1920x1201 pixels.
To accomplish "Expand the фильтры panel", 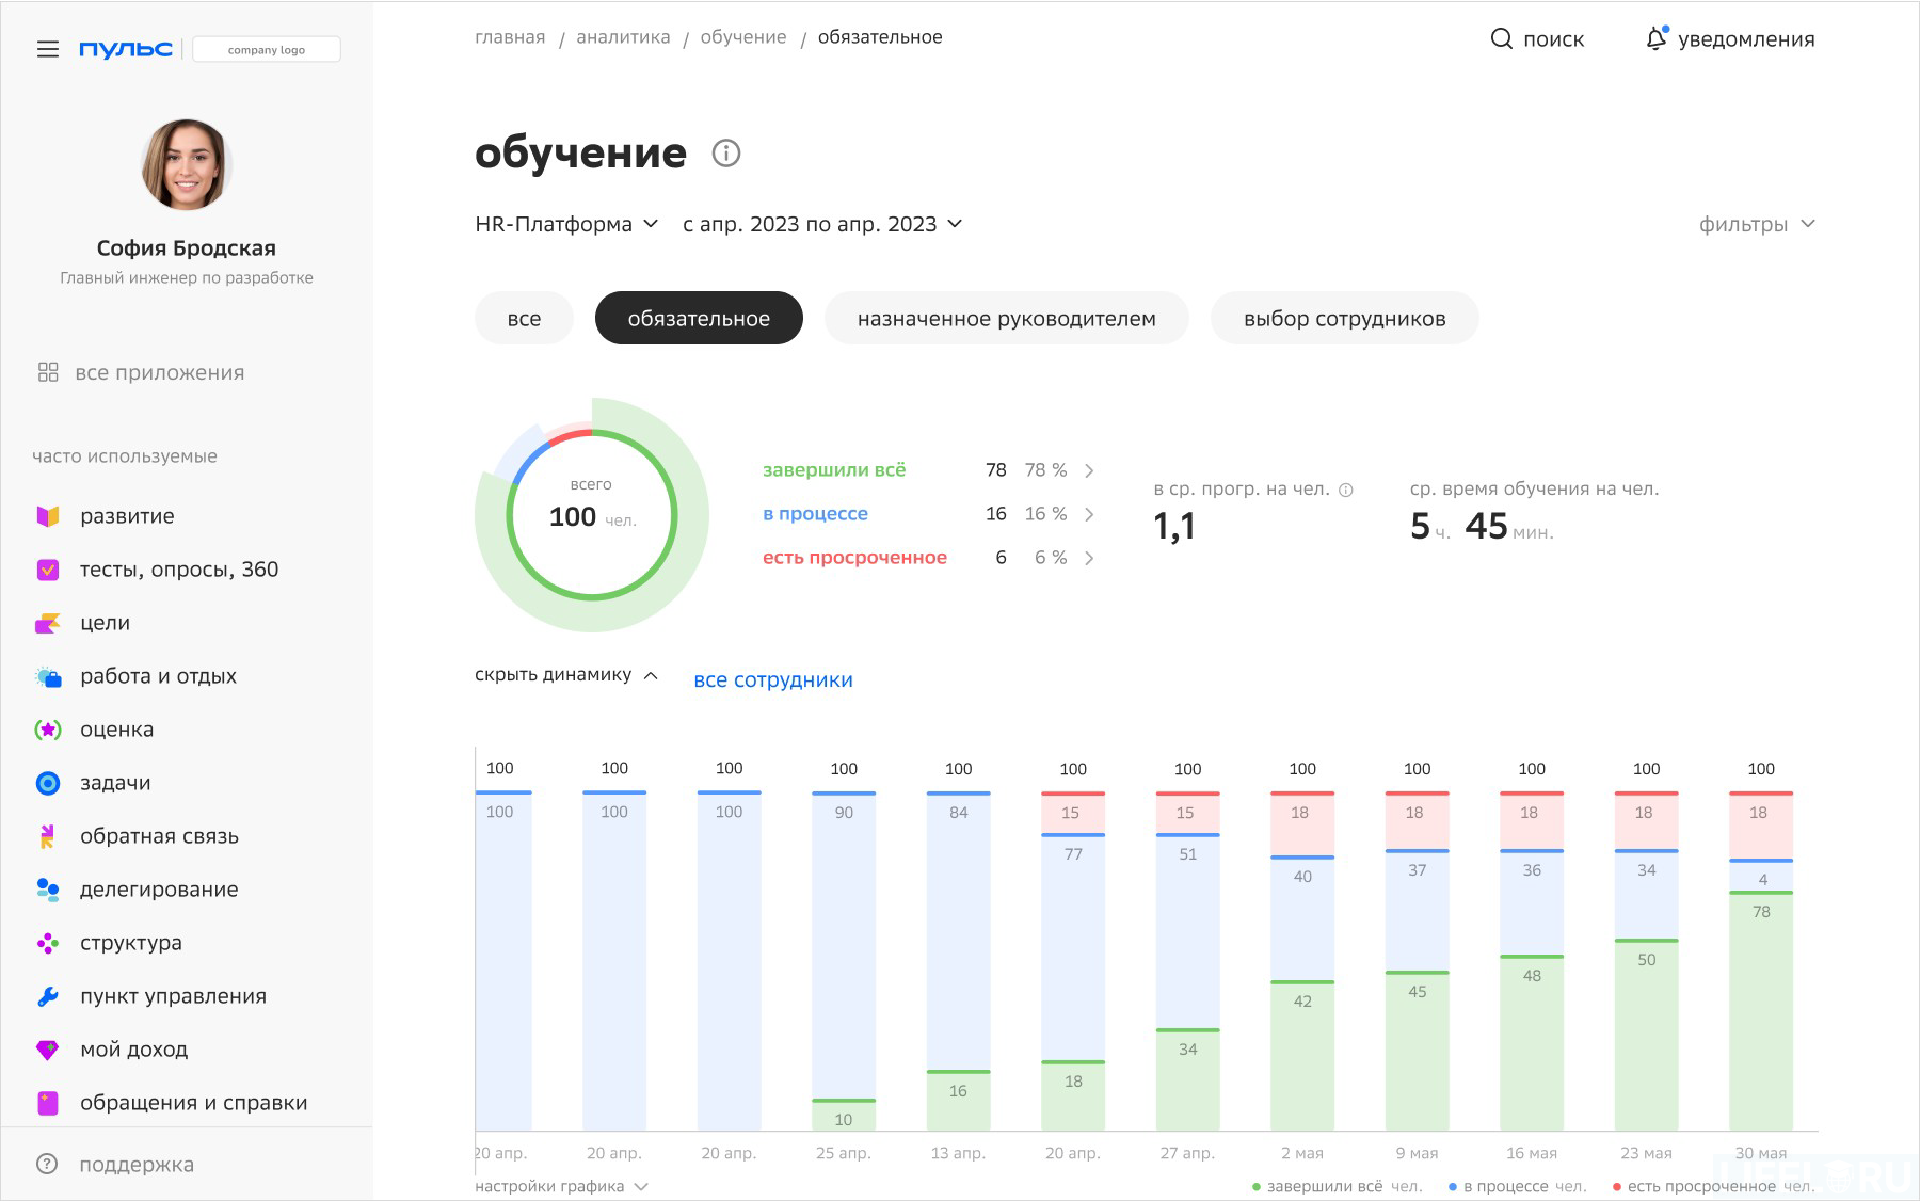I will (x=1755, y=223).
